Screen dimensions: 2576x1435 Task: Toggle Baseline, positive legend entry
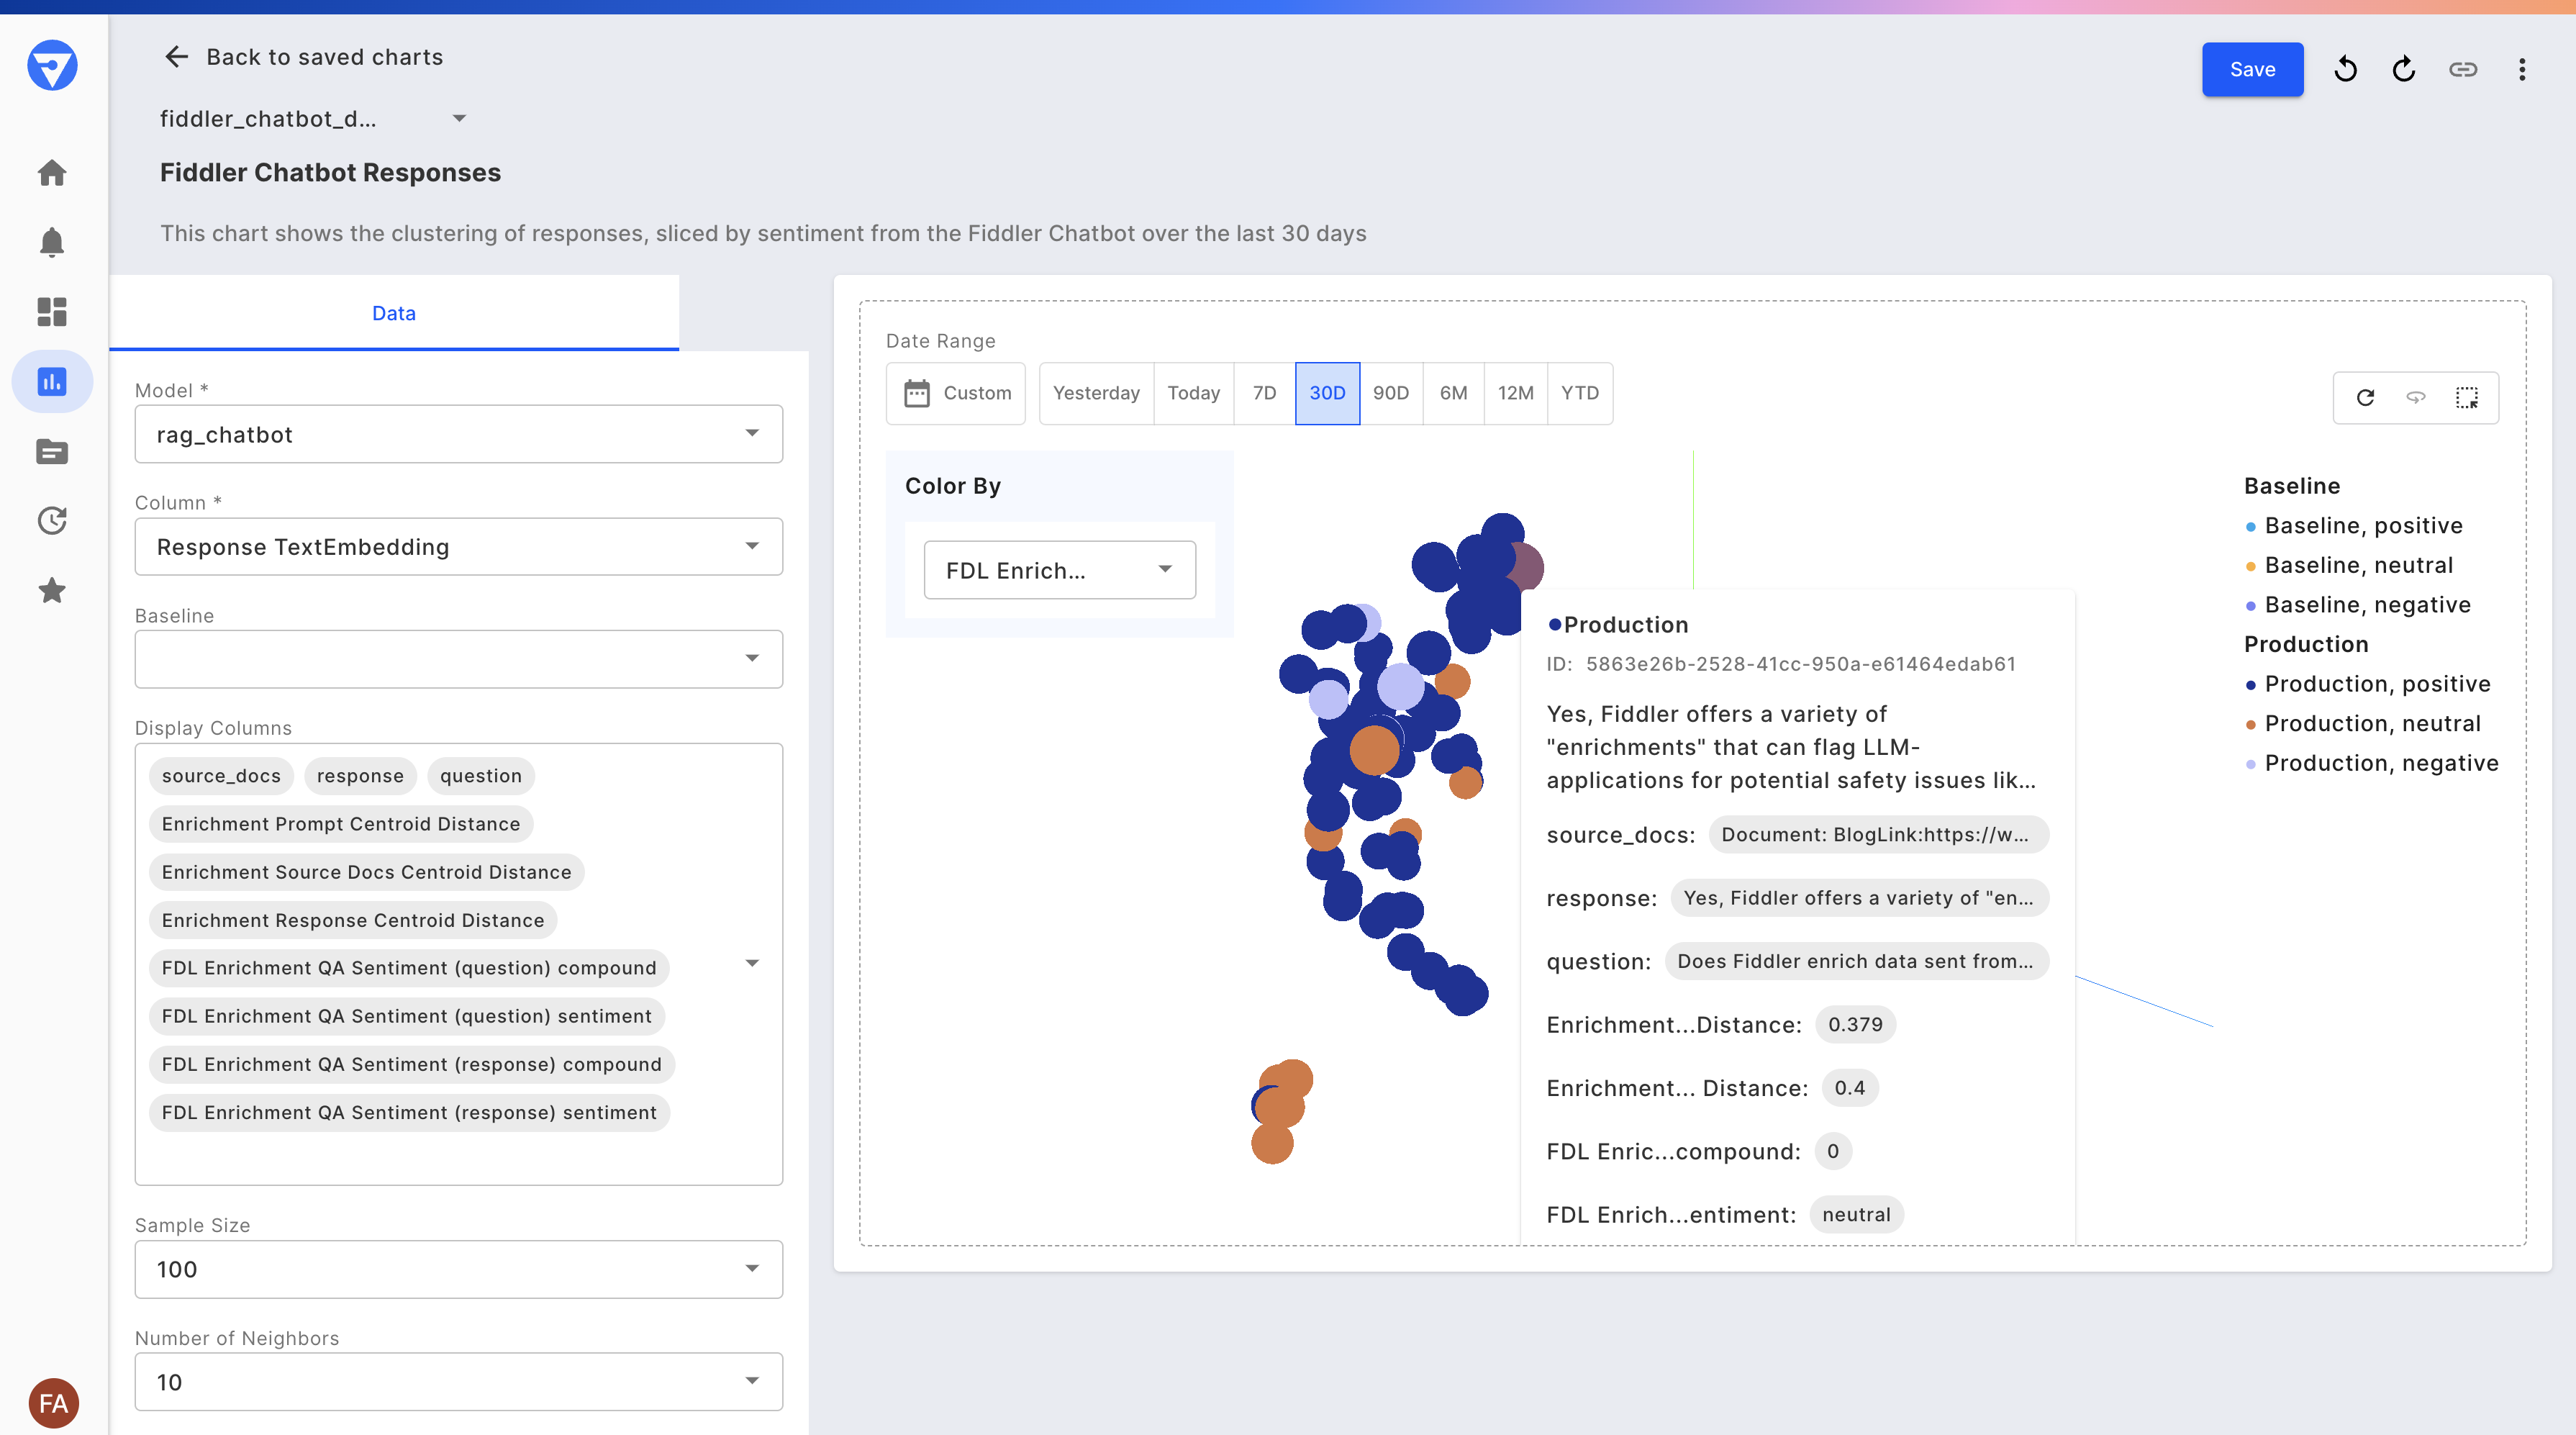coord(2362,525)
